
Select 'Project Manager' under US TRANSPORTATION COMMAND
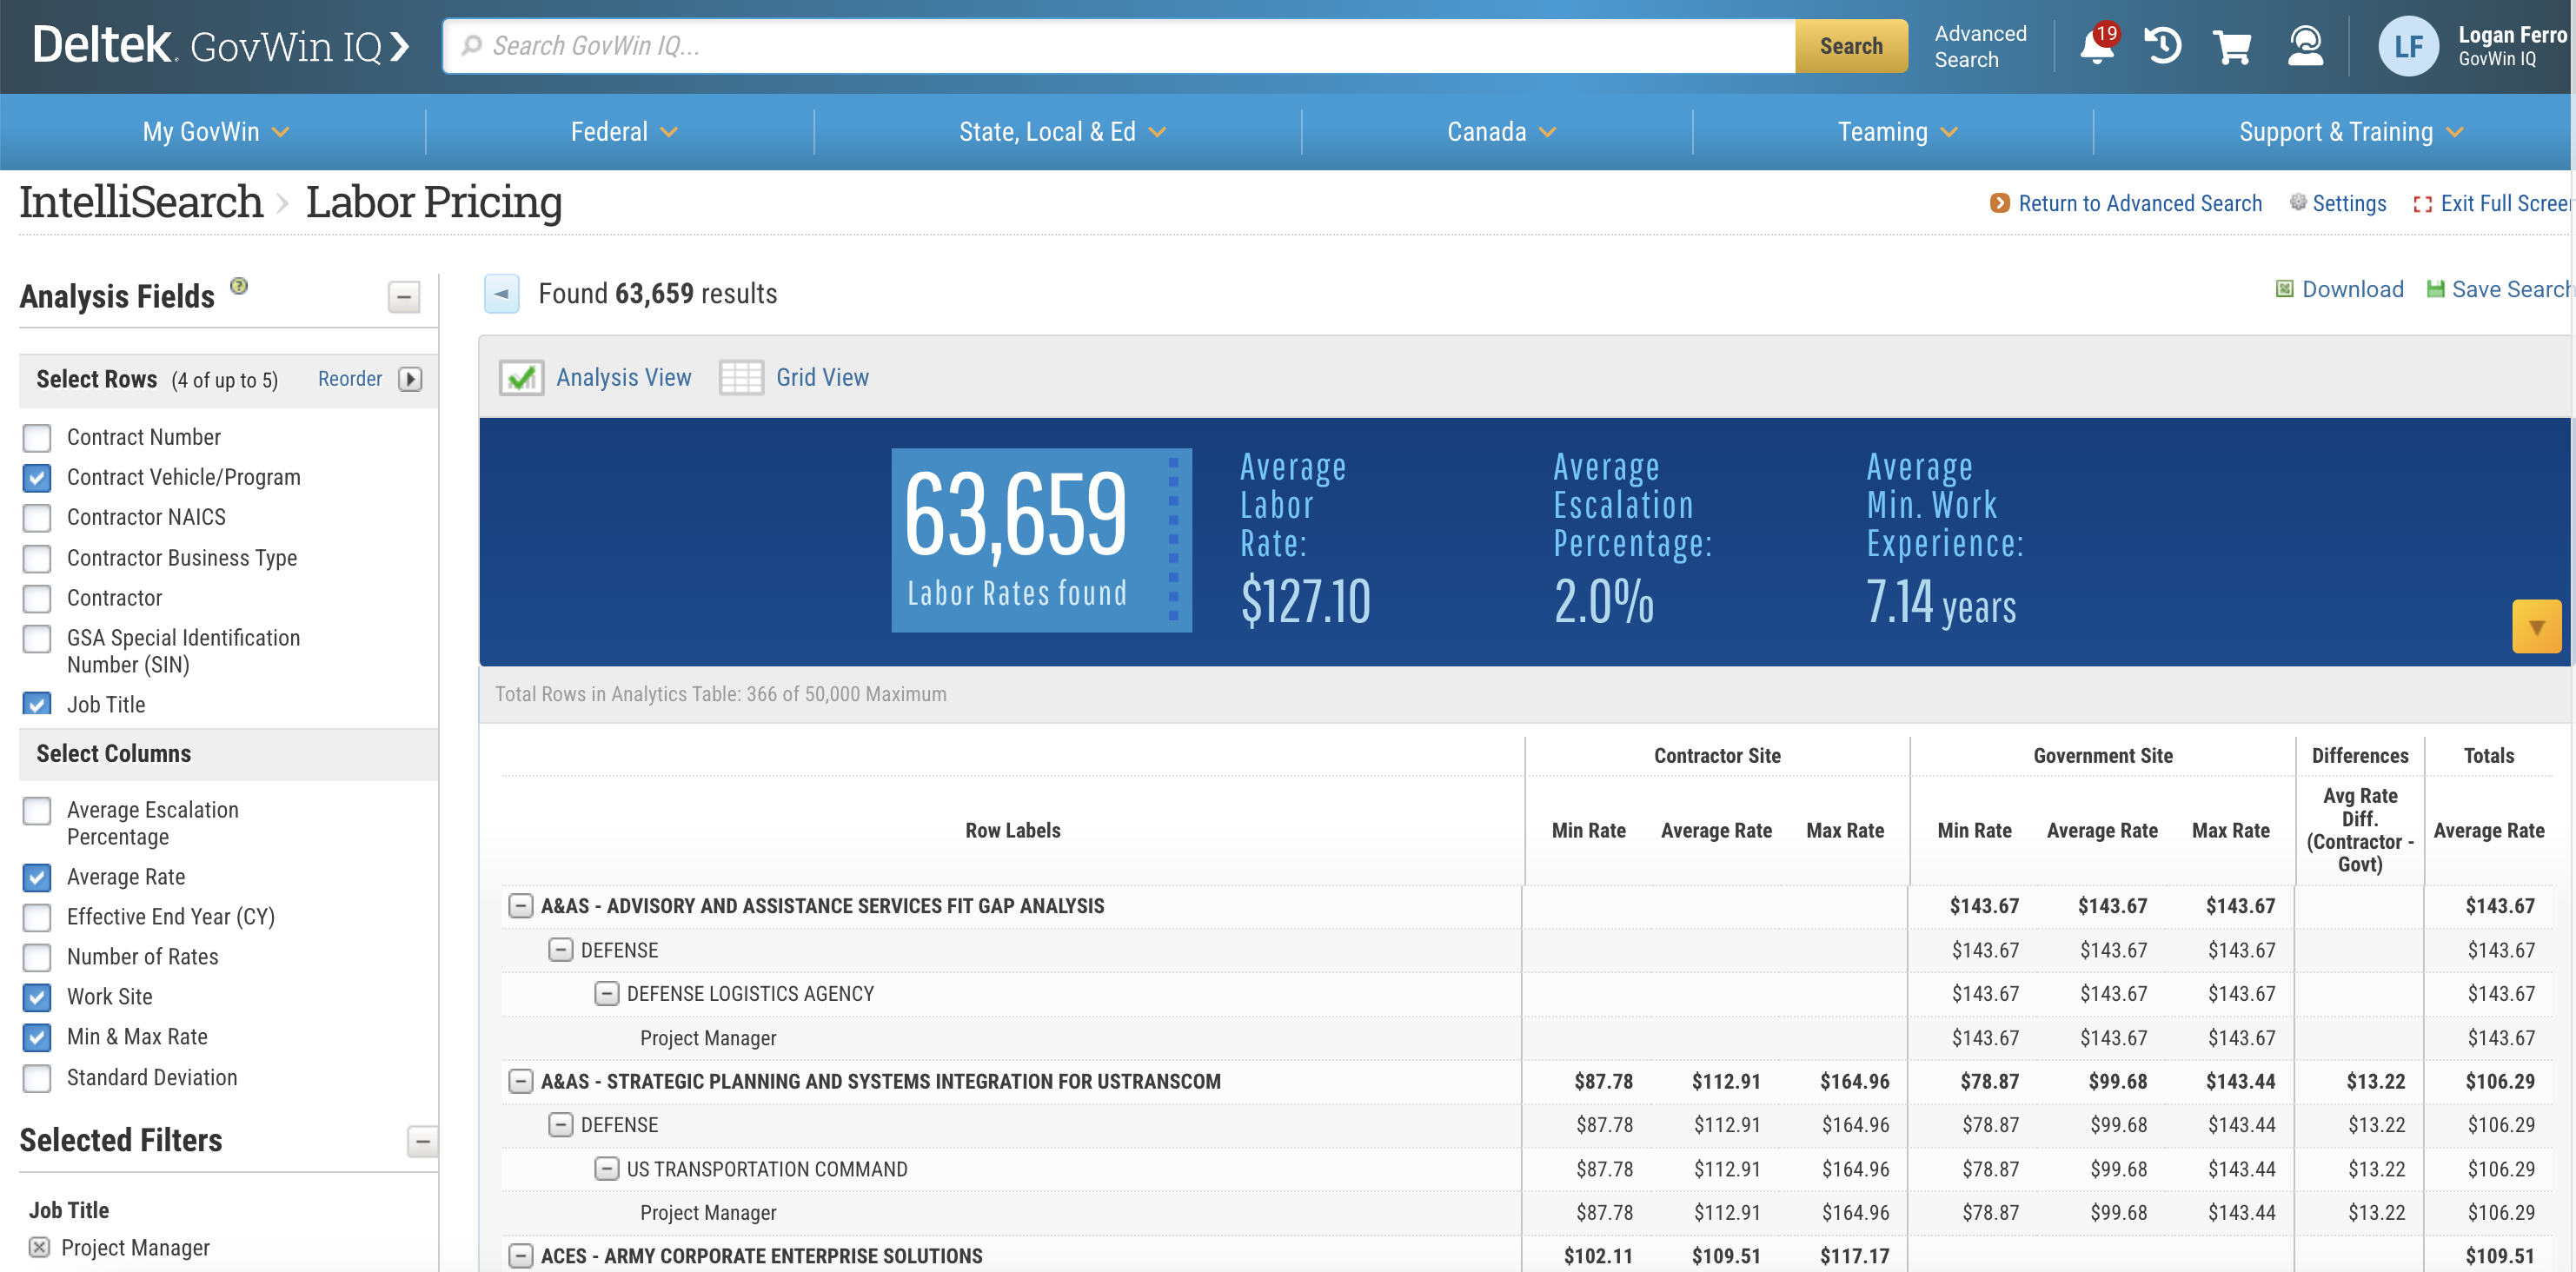click(708, 1213)
